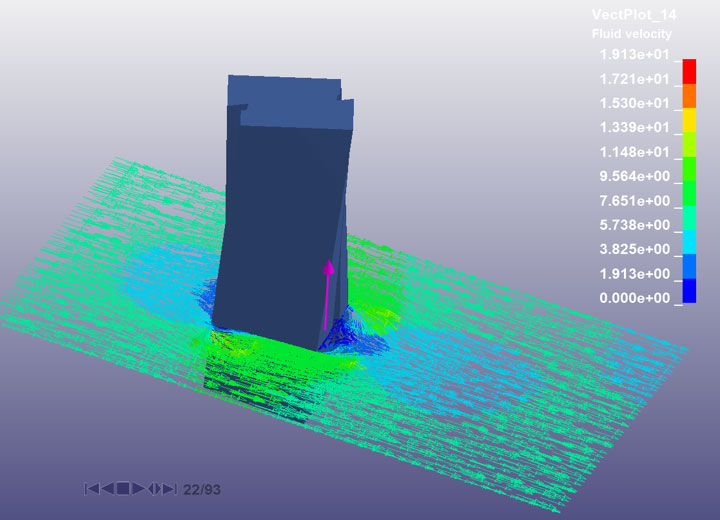
Task: Pick the yellow band of the color legend
Action: tap(689, 120)
